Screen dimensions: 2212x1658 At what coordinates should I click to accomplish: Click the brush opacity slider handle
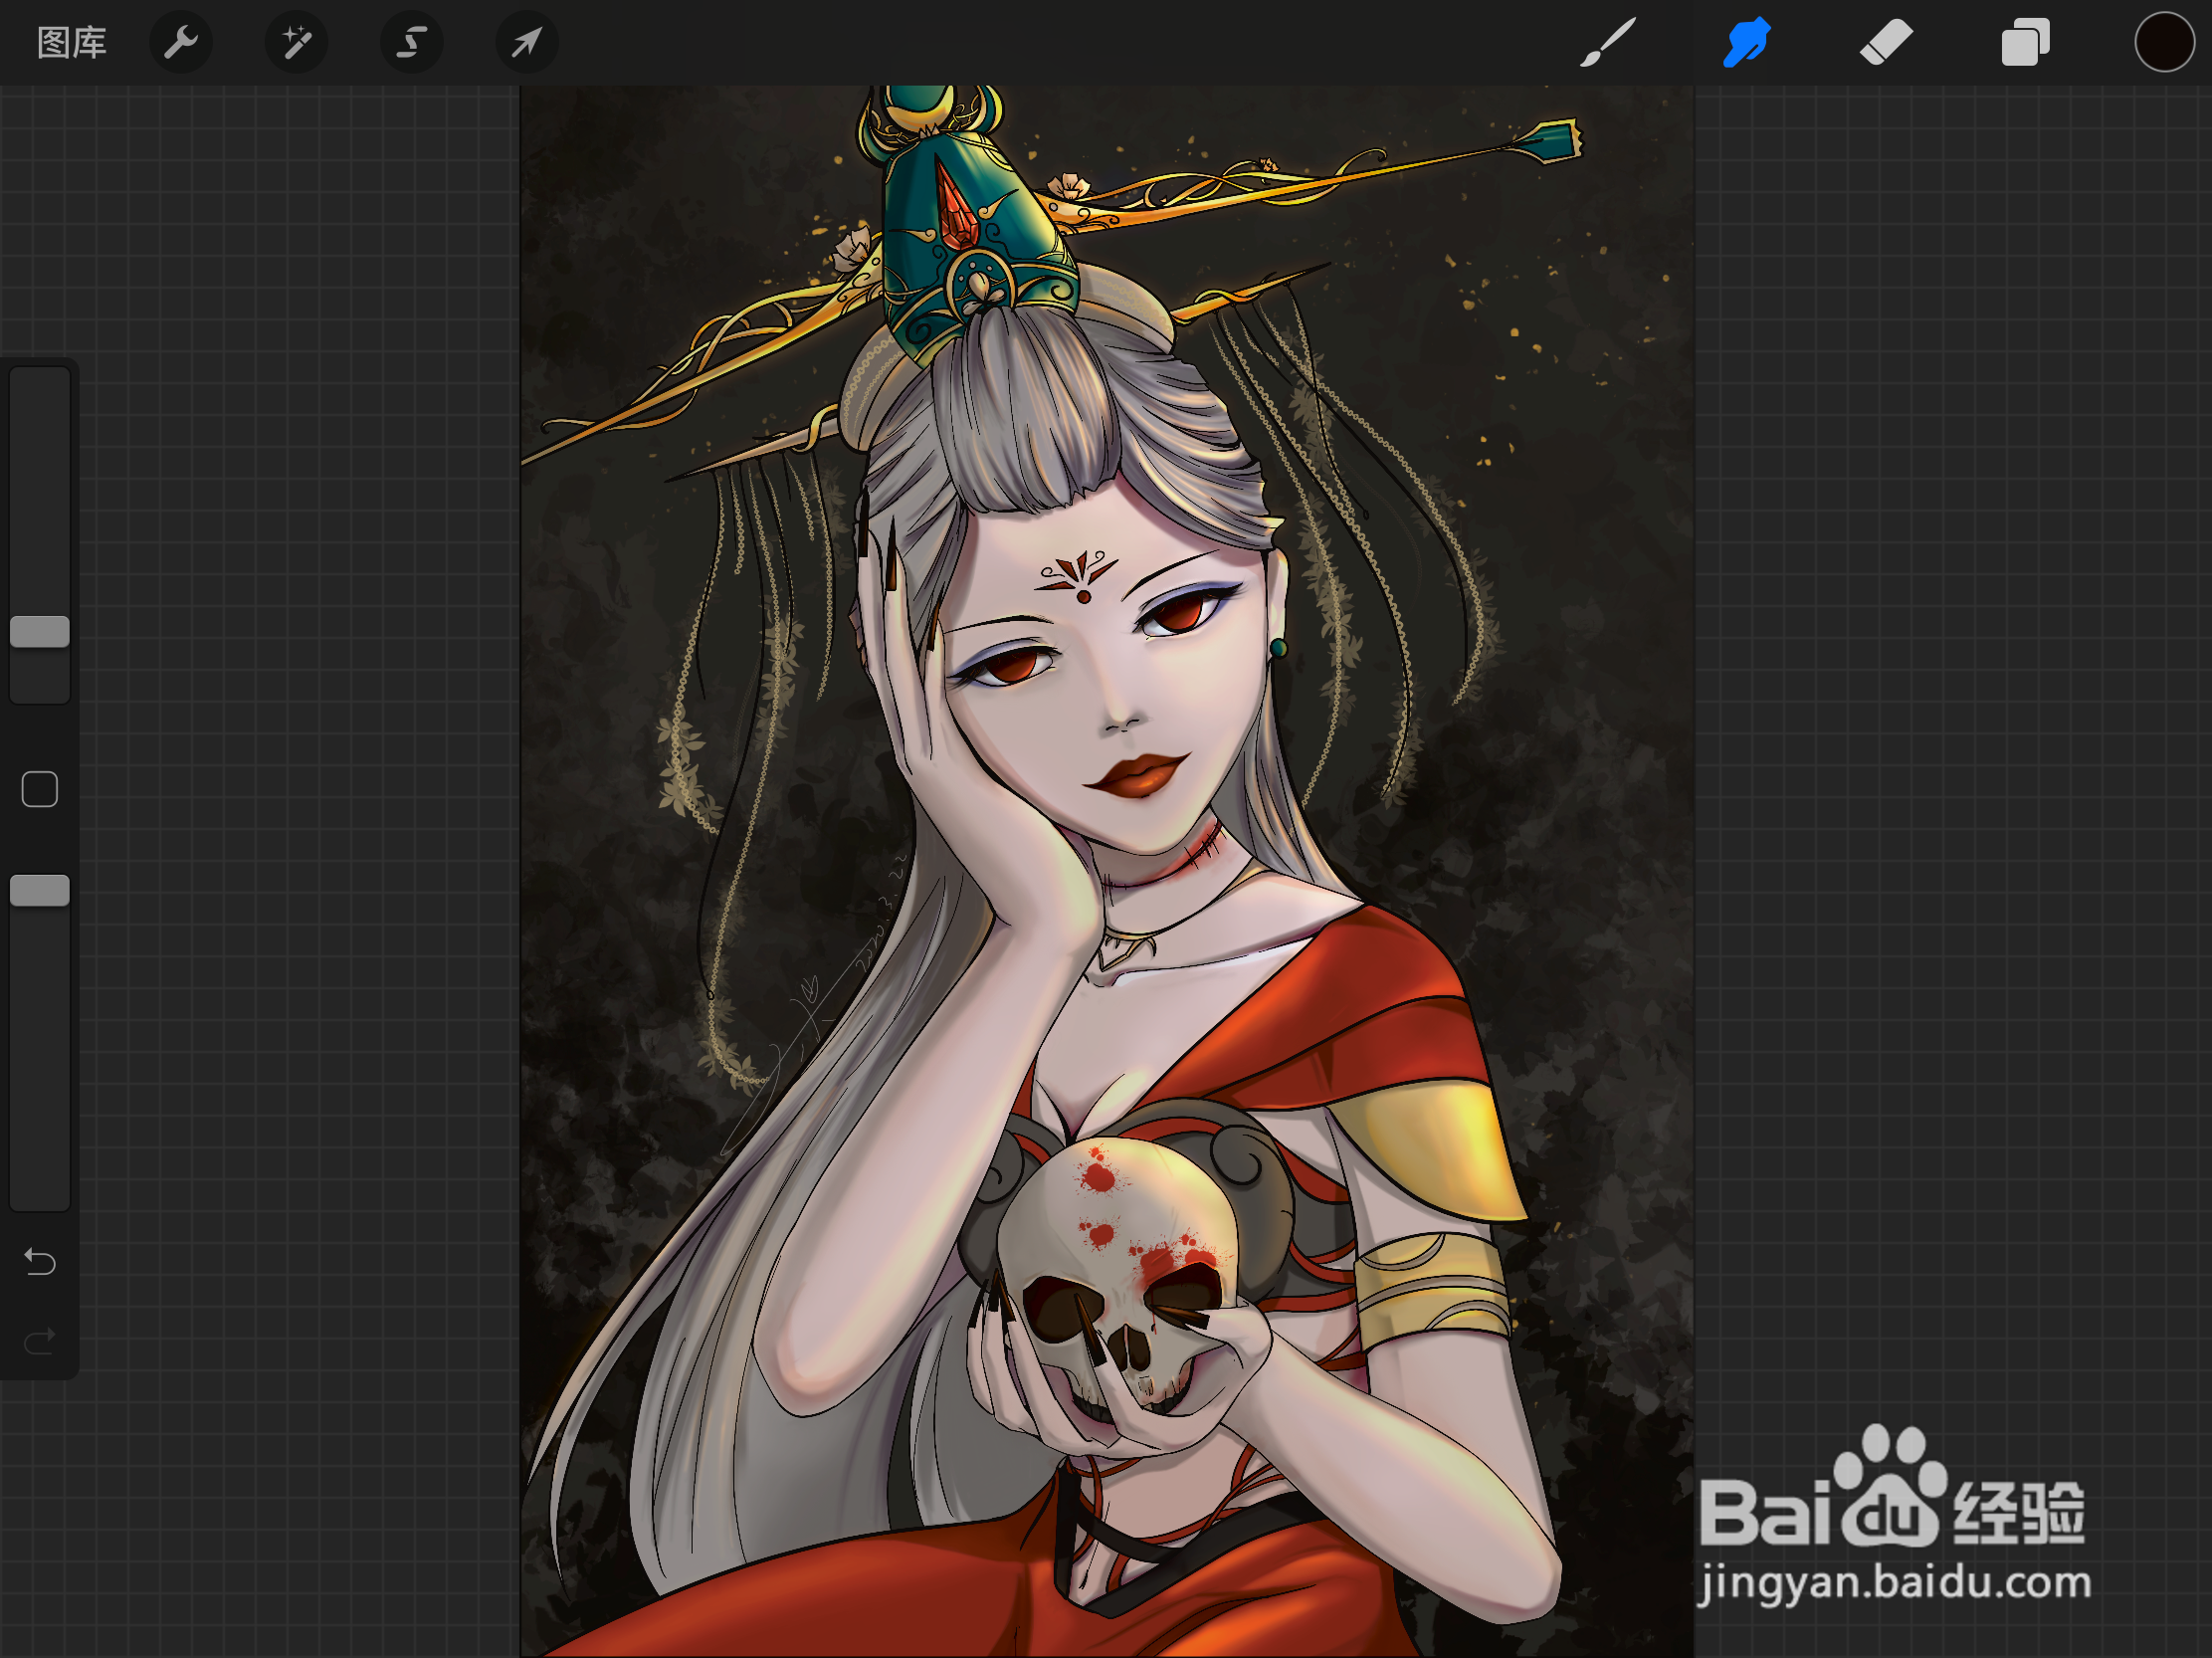40,890
